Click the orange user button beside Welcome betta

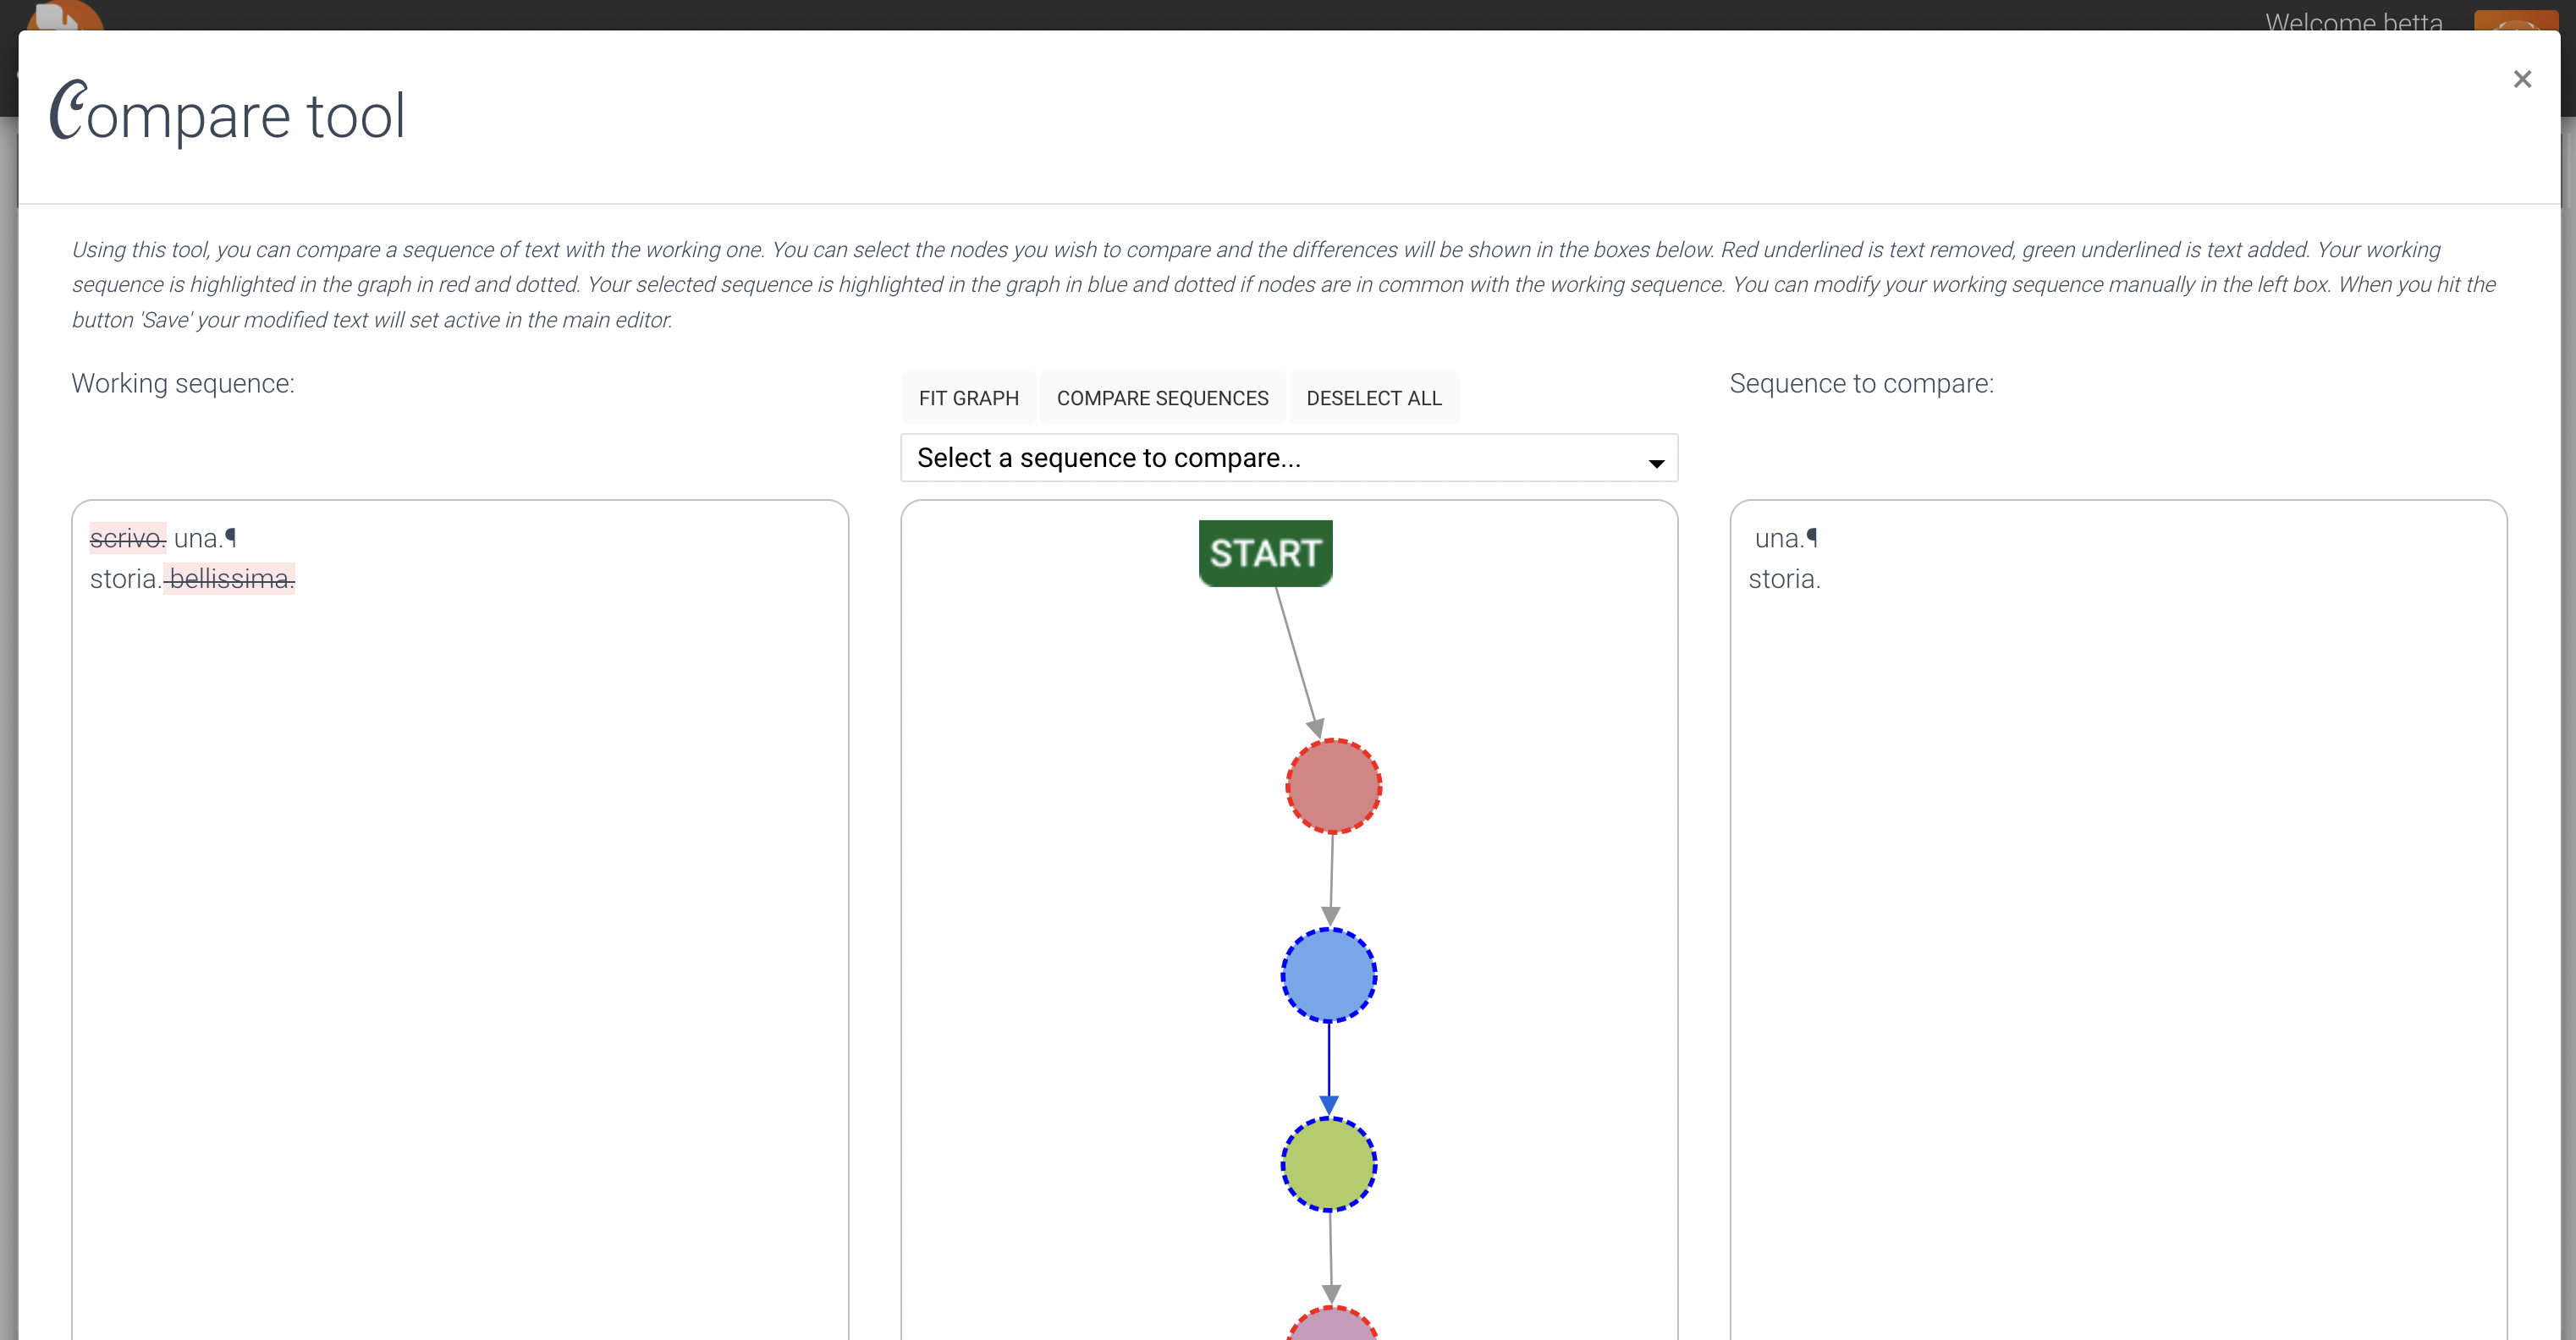[x=2515, y=20]
